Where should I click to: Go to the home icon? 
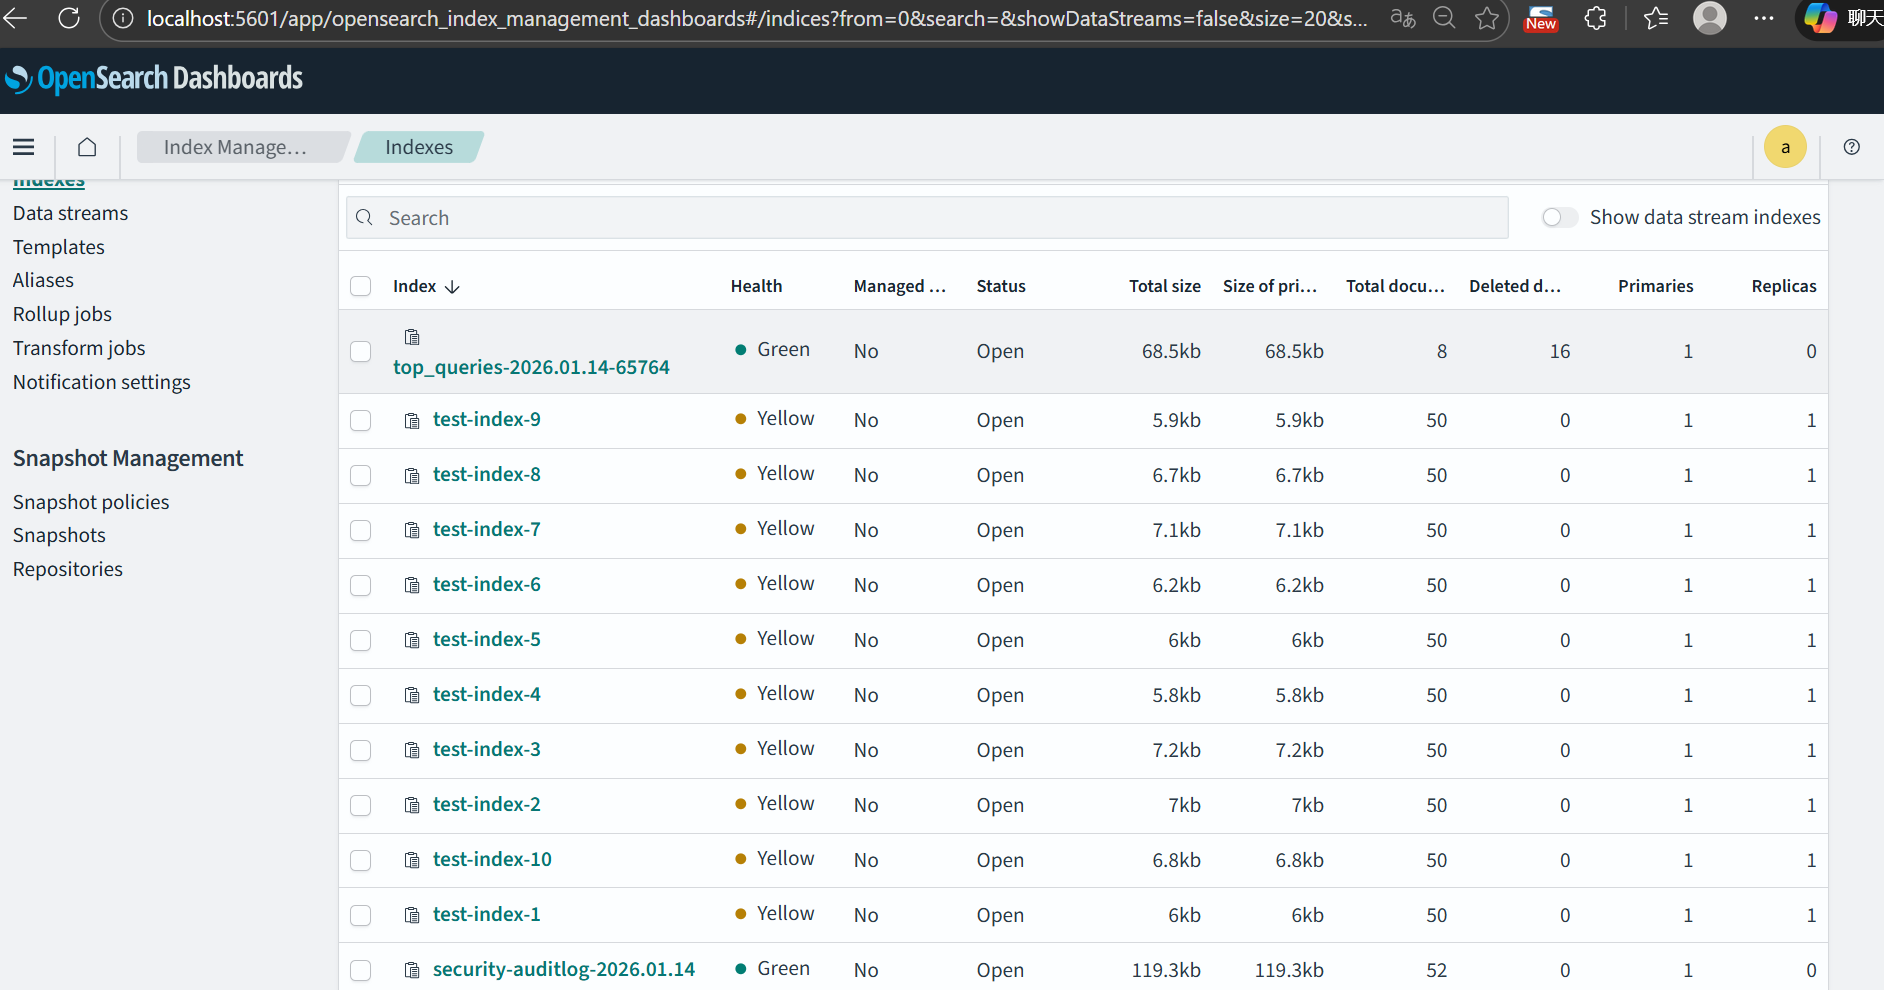coord(87,147)
